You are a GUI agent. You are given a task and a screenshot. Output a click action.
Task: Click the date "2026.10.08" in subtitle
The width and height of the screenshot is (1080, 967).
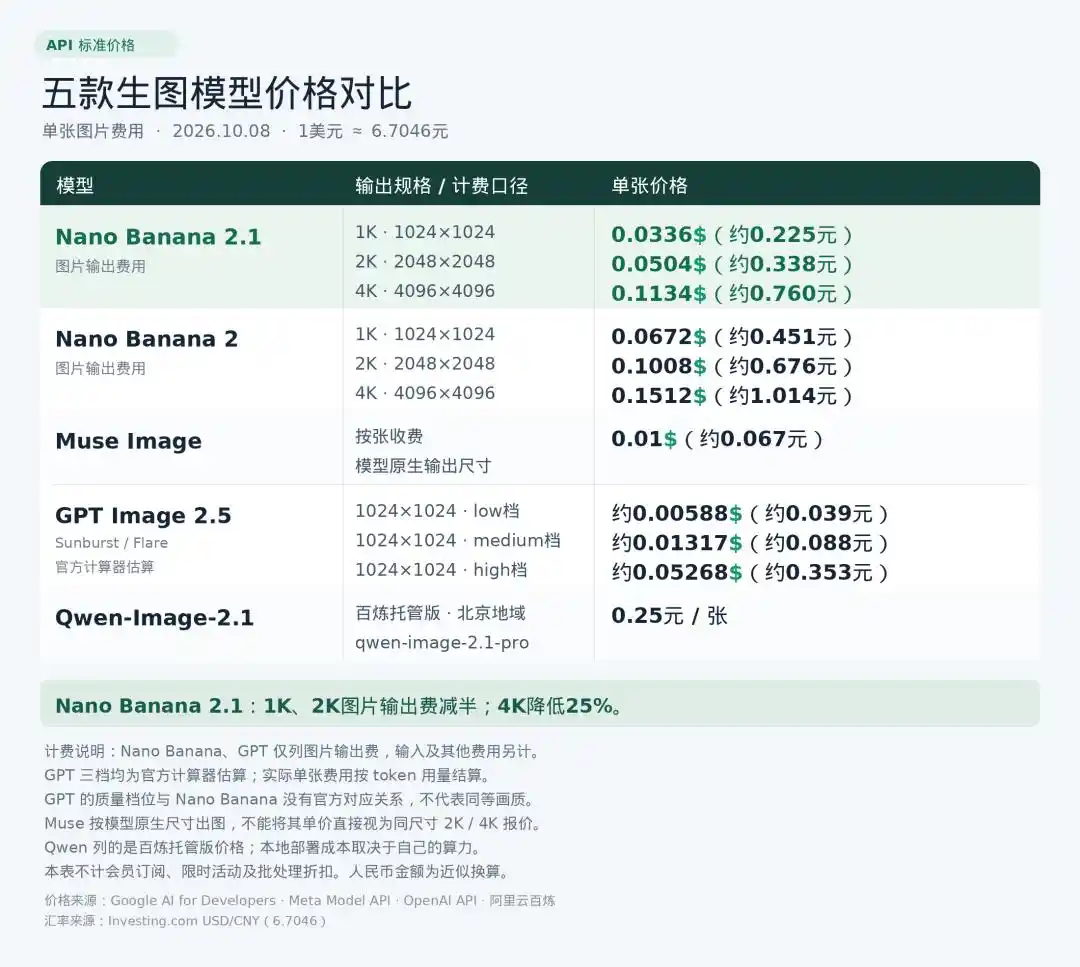pos(221,131)
